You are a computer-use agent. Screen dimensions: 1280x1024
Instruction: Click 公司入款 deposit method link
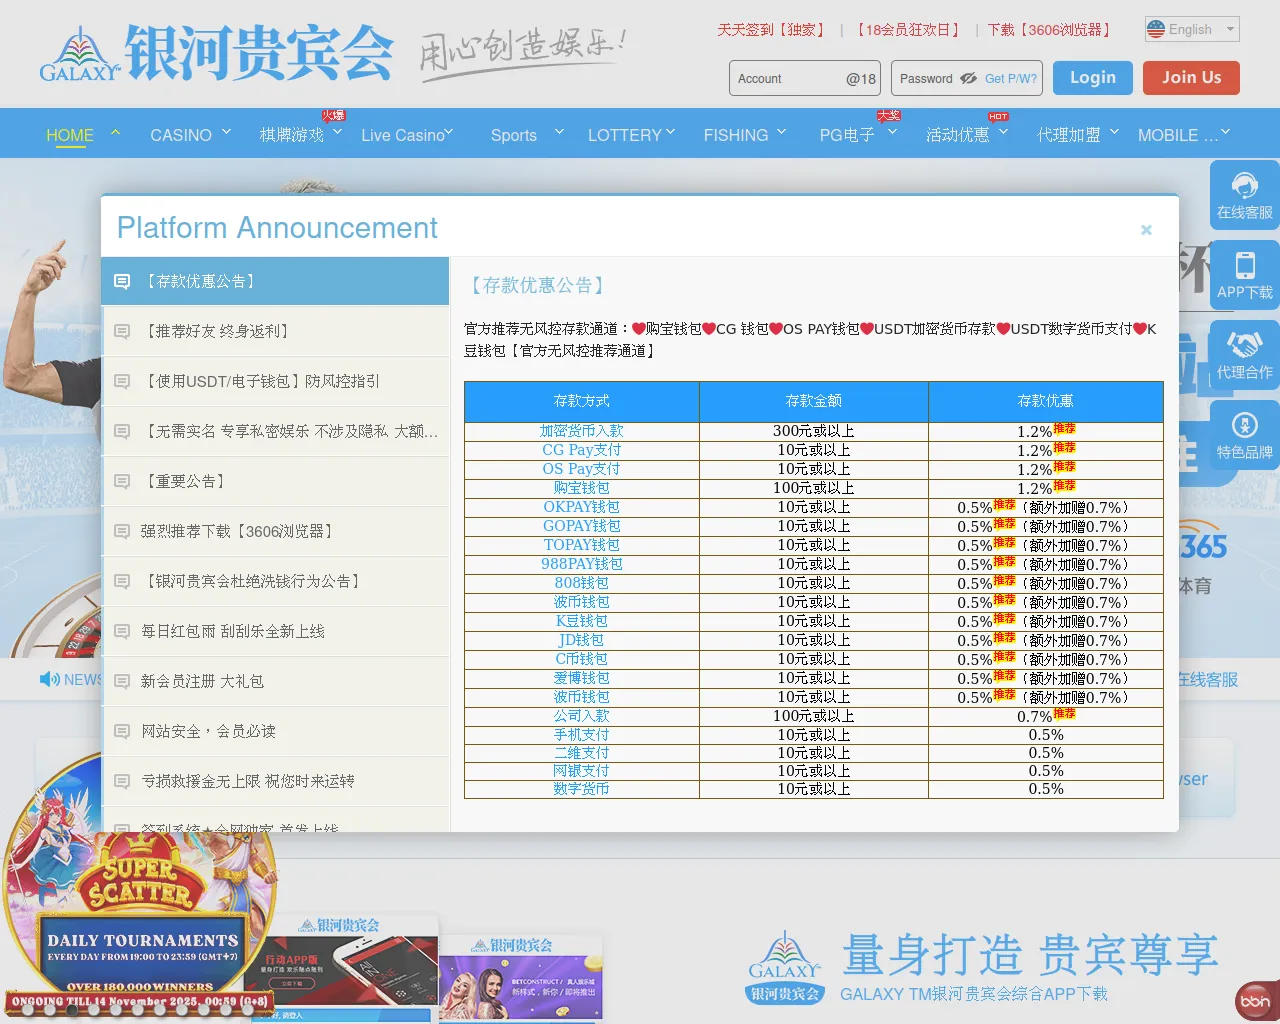[581, 716]
